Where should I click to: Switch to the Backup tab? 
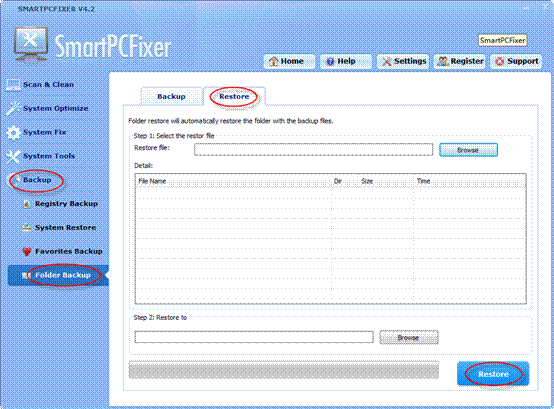pos(171,96)
